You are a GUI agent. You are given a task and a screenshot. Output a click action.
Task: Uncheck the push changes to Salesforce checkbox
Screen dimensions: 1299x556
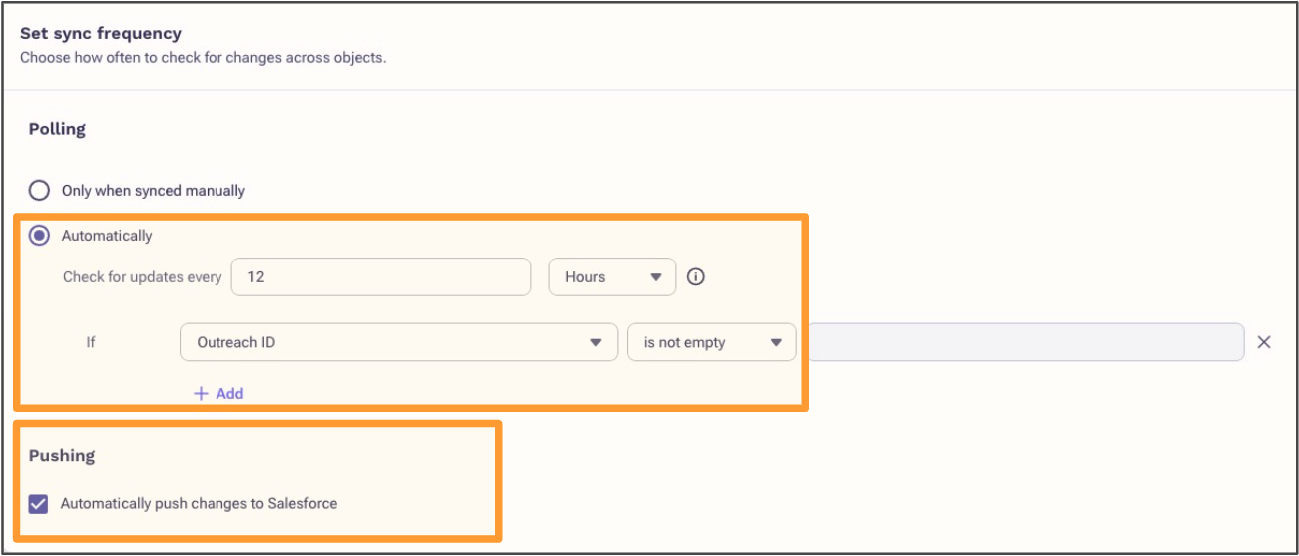click(38, 504)
